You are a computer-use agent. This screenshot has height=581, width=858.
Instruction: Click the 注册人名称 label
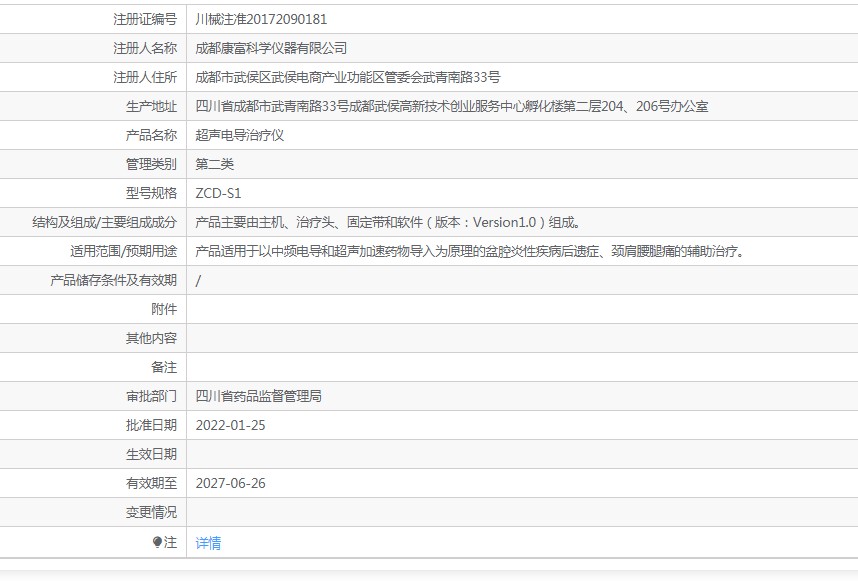click(x=145, y=48)
